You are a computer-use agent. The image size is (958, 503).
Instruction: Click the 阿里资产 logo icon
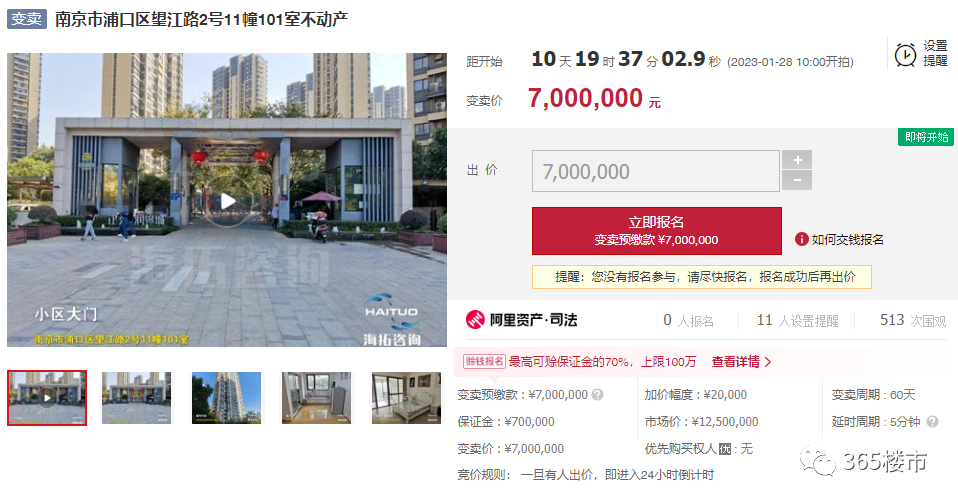tap(475, 320)
